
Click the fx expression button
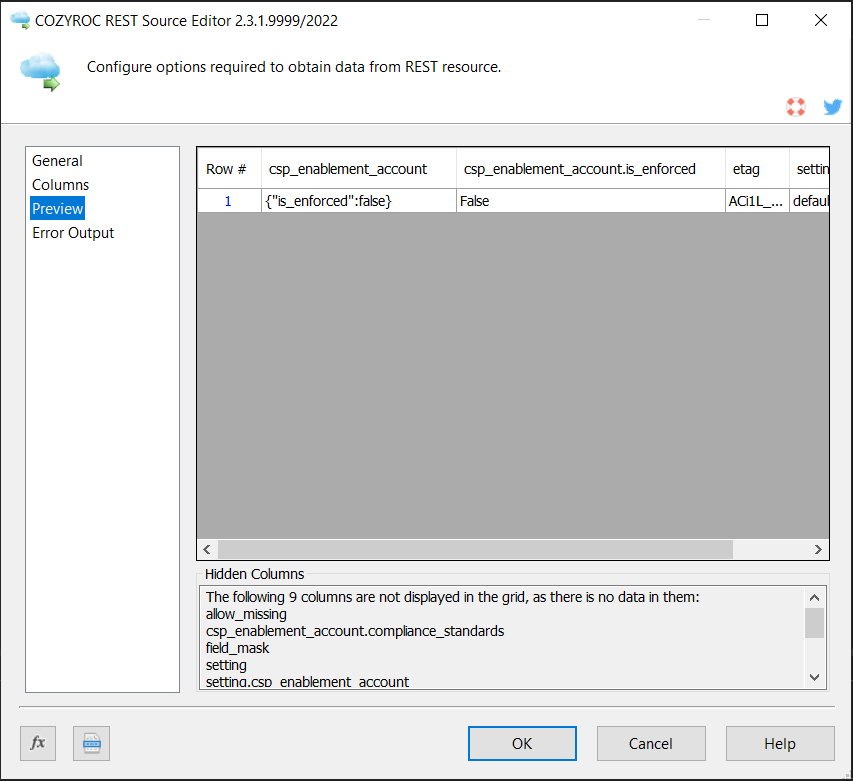pyautogui.click(x=38, y=743)
